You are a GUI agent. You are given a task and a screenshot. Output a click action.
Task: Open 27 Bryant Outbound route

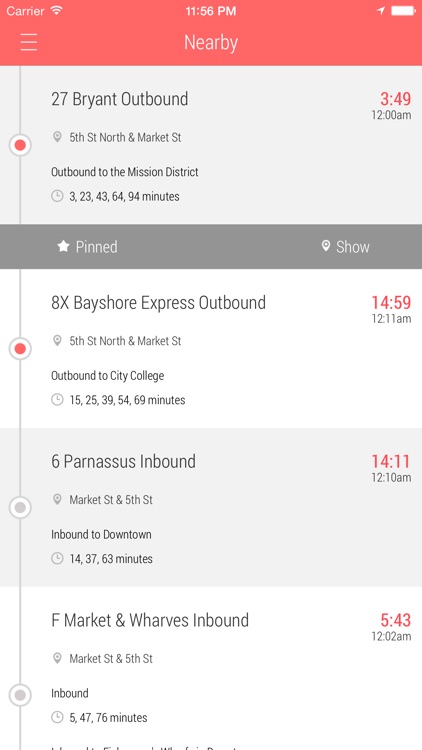pyautogui.click(x=120, y=99)
